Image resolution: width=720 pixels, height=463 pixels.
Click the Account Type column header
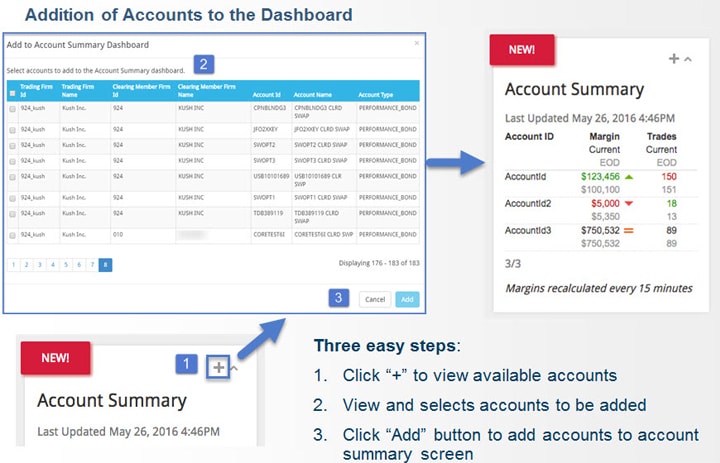pos(377,95)
